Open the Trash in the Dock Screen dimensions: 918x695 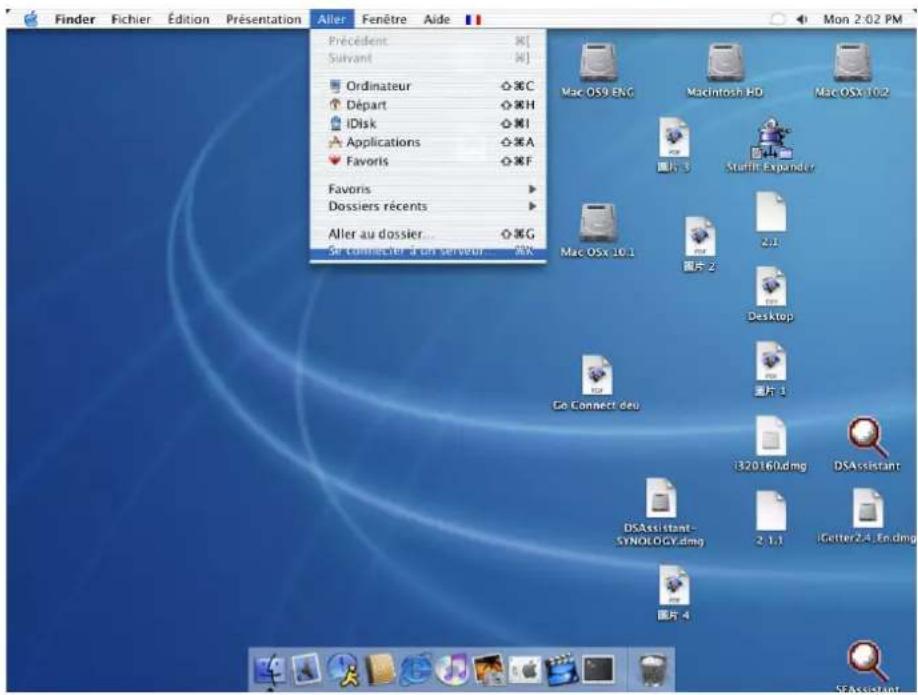(652, 669)
